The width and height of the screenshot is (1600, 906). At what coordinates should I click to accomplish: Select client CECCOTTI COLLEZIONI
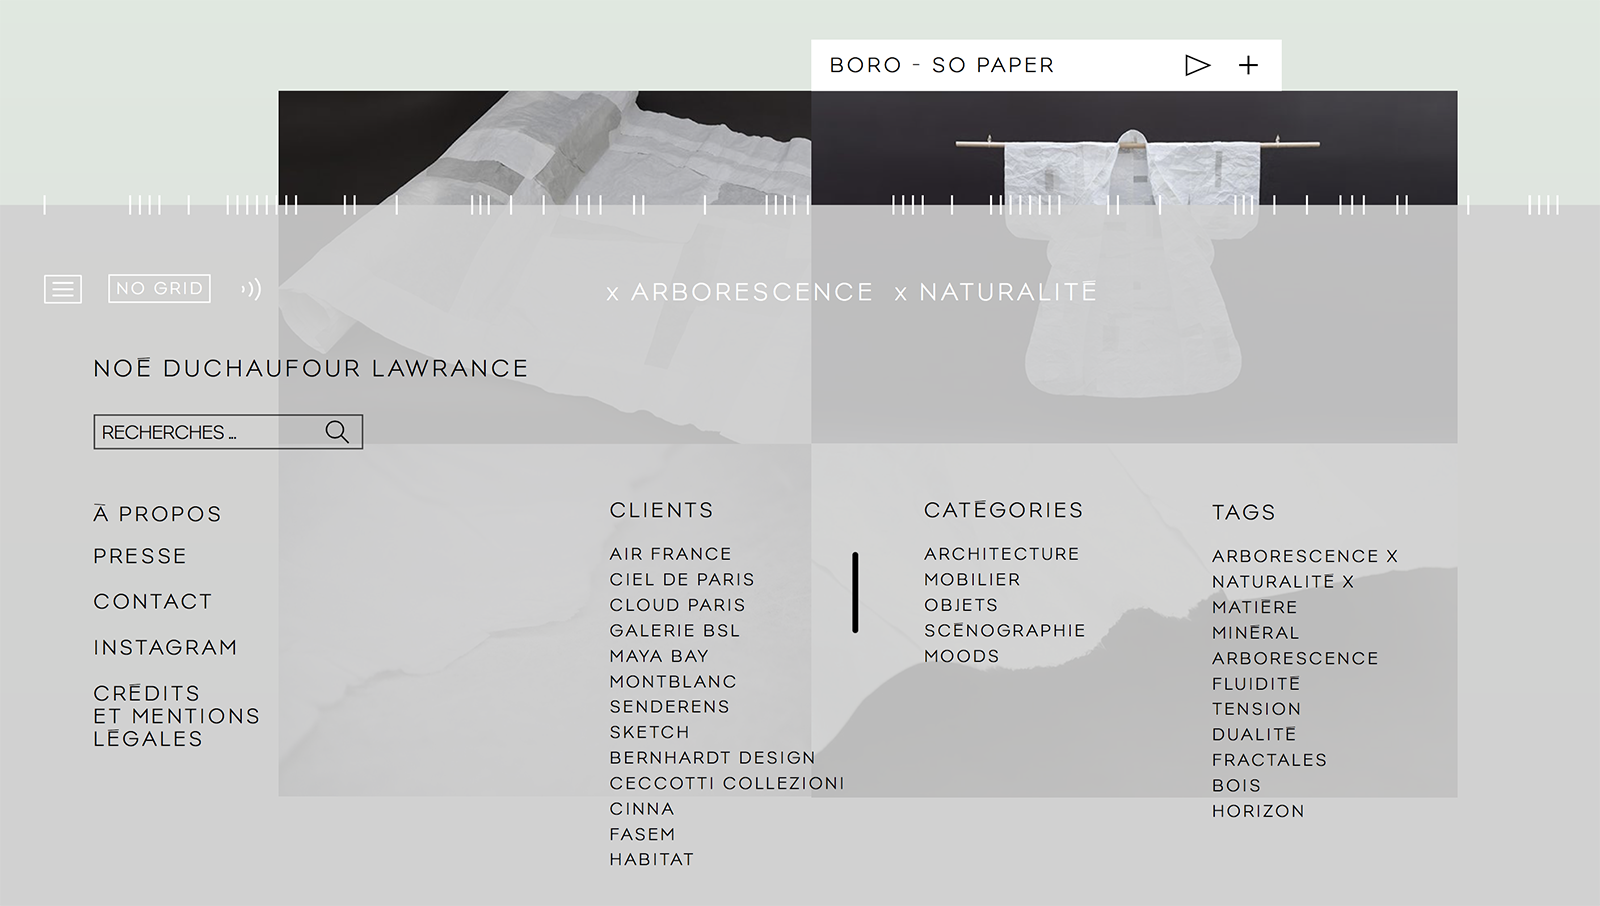click(x=727, y=783)
